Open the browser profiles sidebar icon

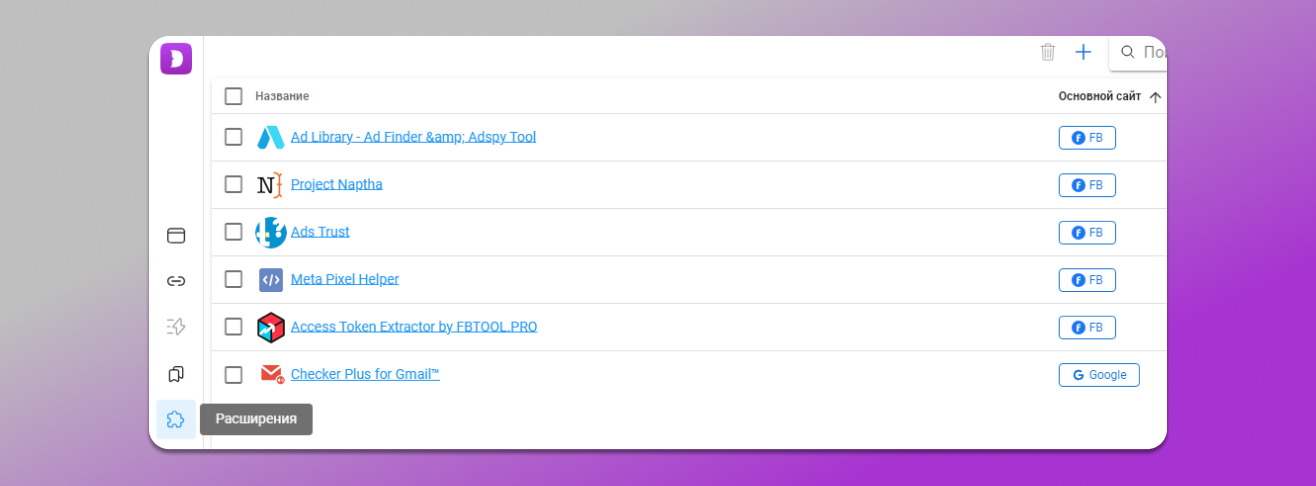[176, 236]
